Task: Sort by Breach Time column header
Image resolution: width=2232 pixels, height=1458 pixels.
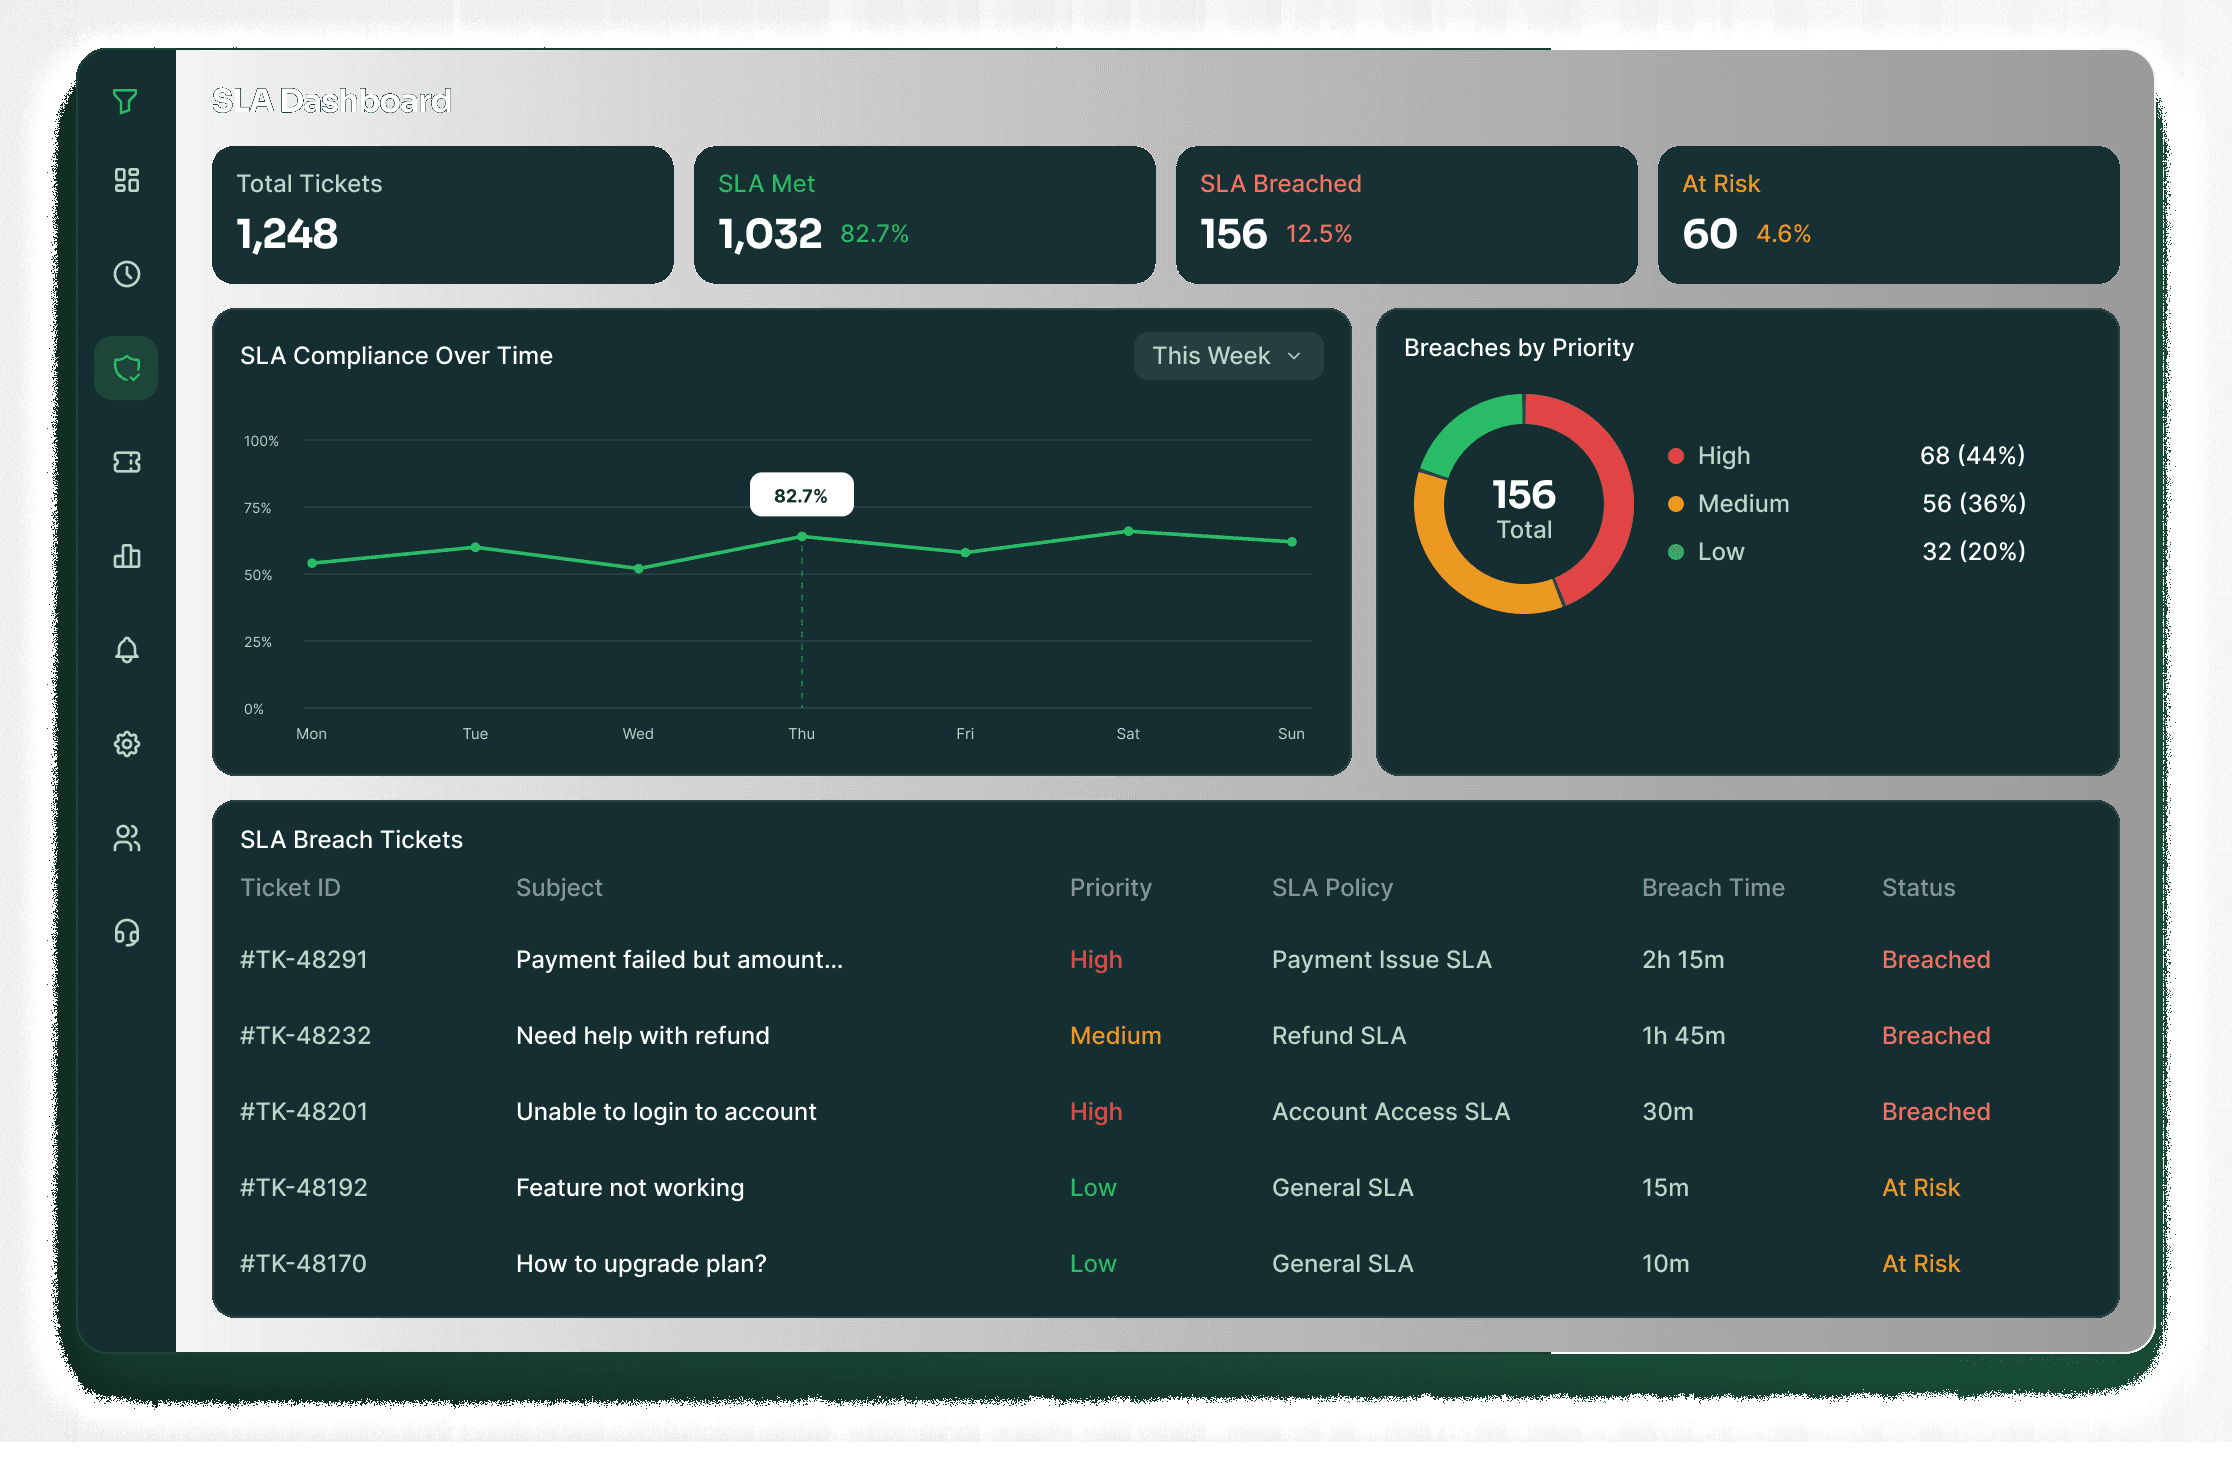Action: pos(1713,888)
